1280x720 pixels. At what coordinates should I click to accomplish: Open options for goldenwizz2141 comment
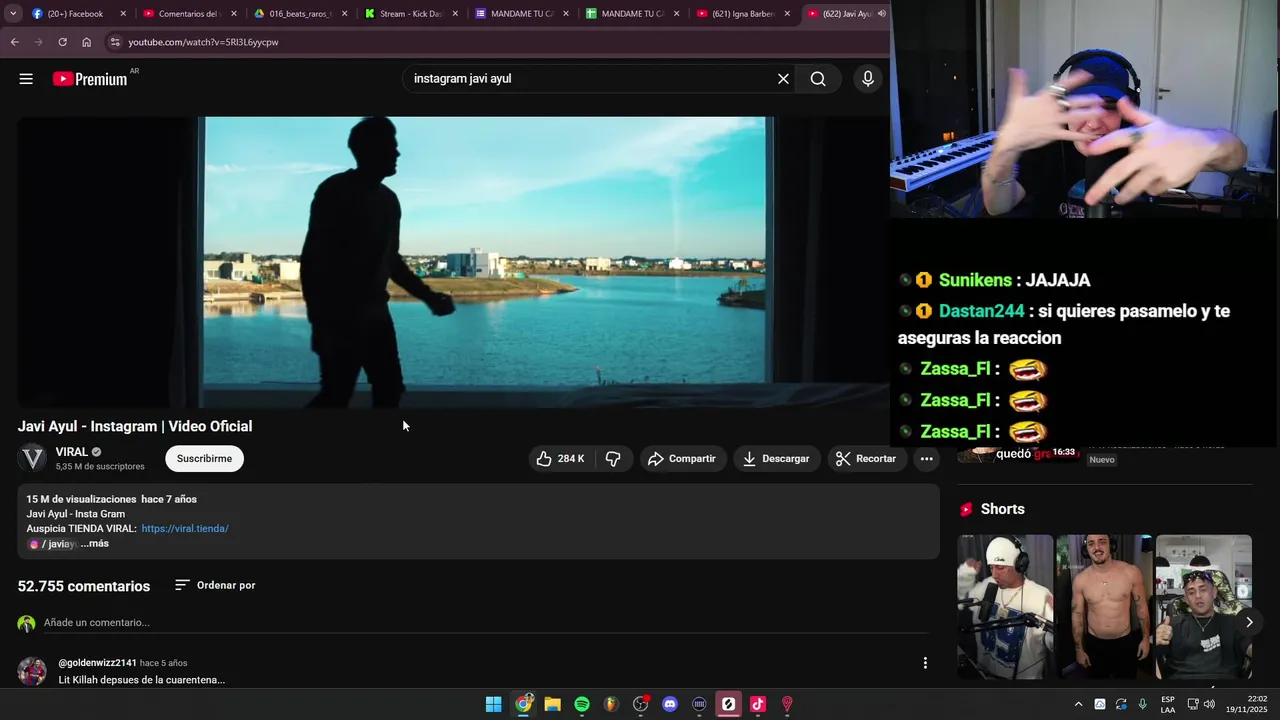tap(925, 663)
